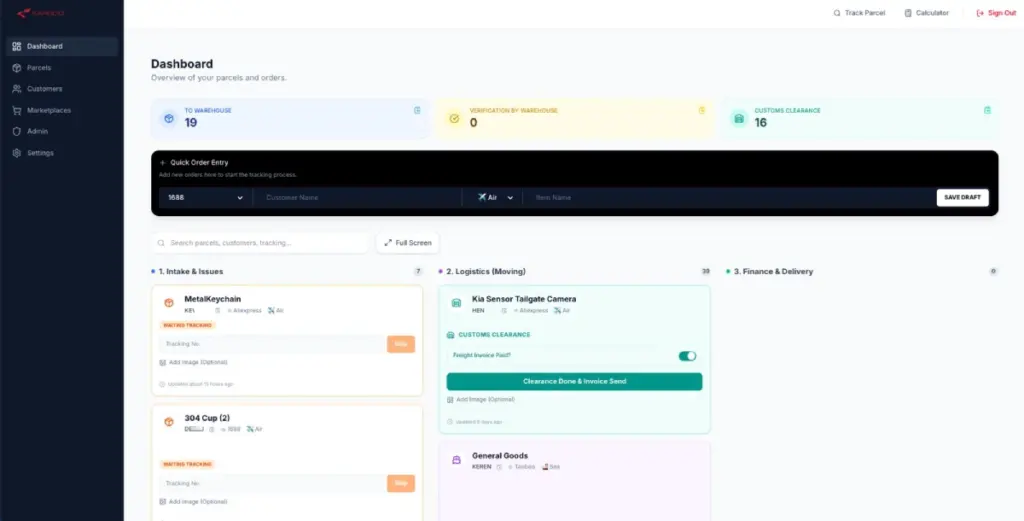Open the 1688 marketplace dropdown
Image resolution: width=1024 pixels, height=521 pixels.
205,198
